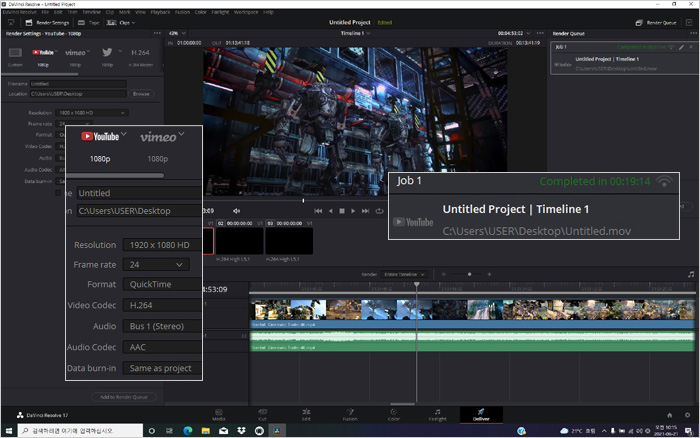Viewport: 700px width, 438px height.
Task: Click the expand icon beside Render Queue button
Action: point(689,22)
